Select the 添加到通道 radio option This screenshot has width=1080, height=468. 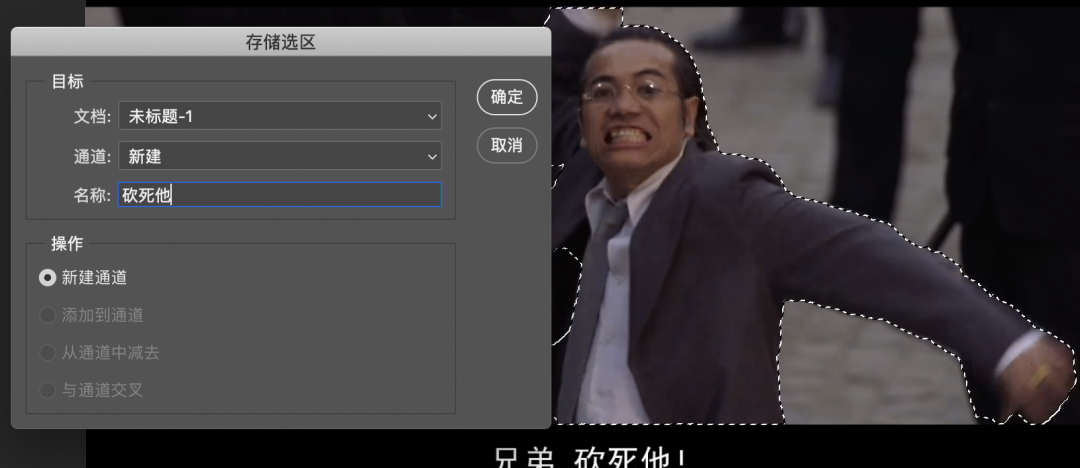48,315
